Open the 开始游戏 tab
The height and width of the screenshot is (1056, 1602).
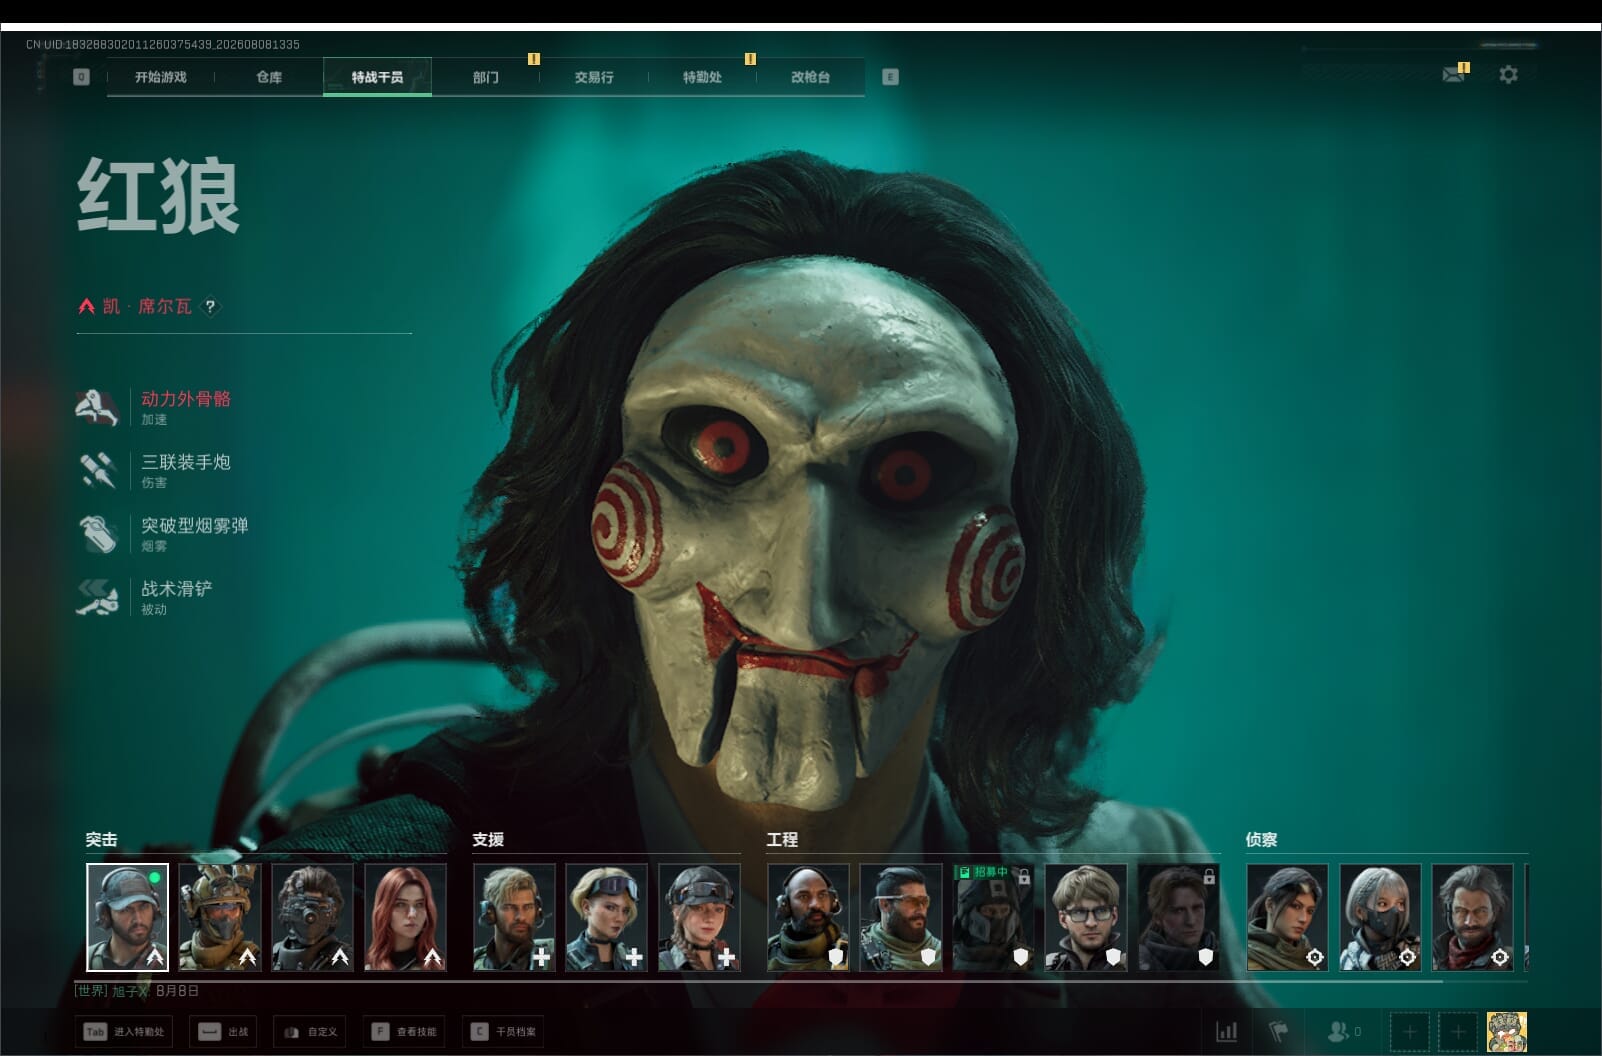(161, 77)
